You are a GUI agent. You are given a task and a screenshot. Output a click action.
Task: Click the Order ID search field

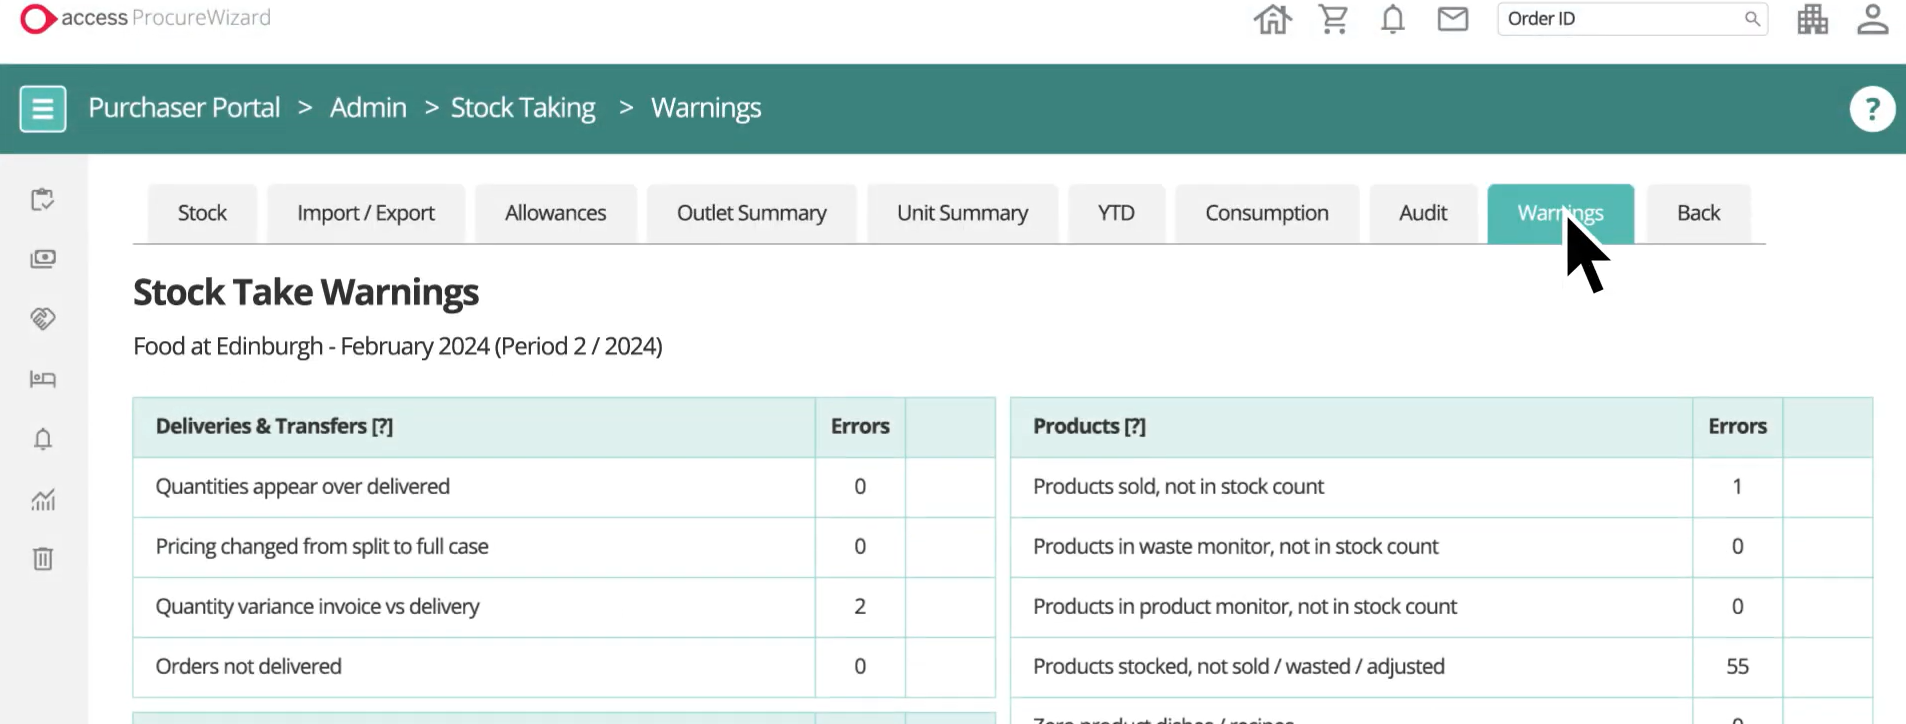[1620, 19]
